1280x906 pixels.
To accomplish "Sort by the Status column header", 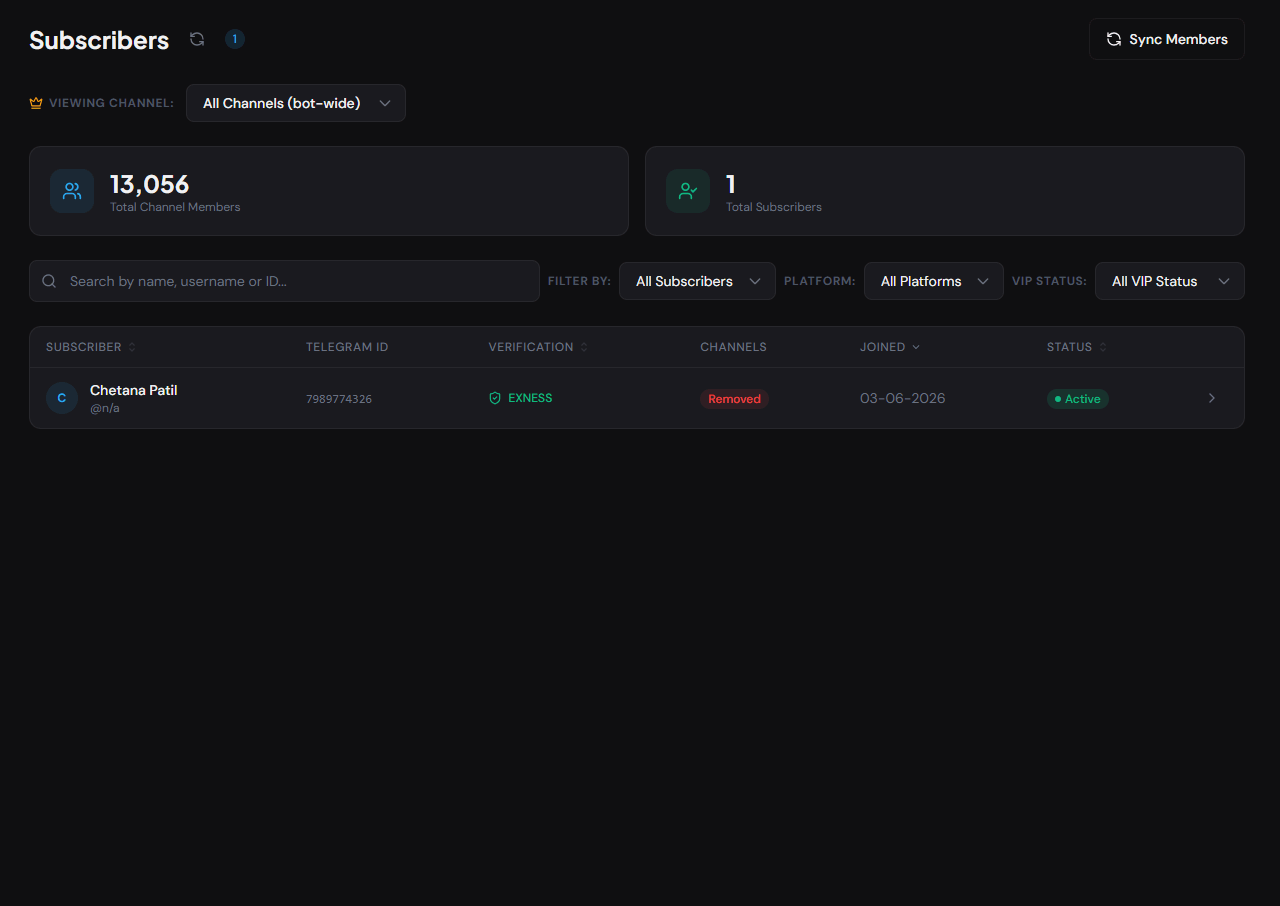I will [1077, 347].
